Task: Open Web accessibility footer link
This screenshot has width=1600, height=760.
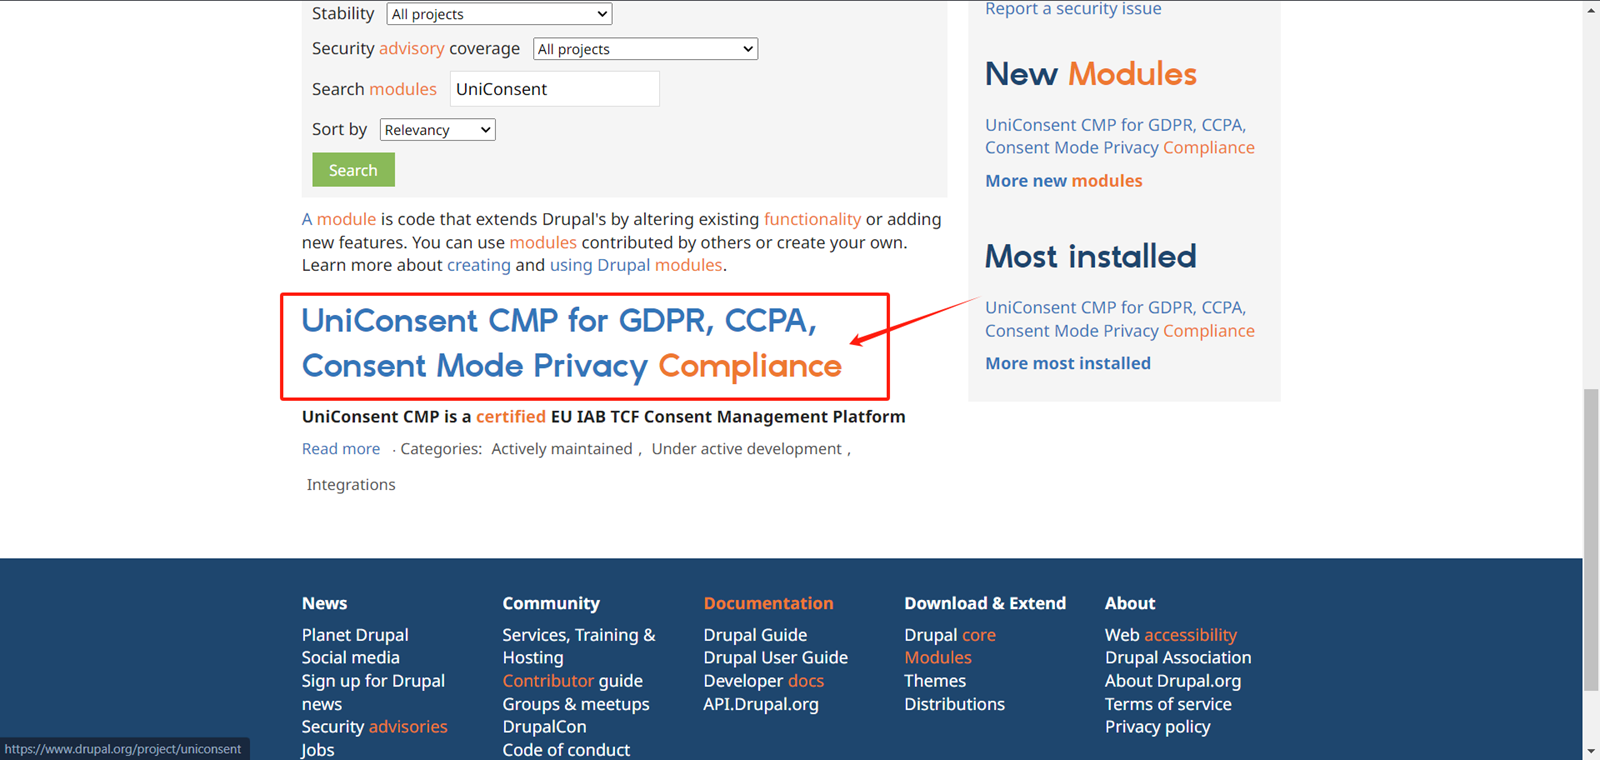Action: tap(1171, 635)
